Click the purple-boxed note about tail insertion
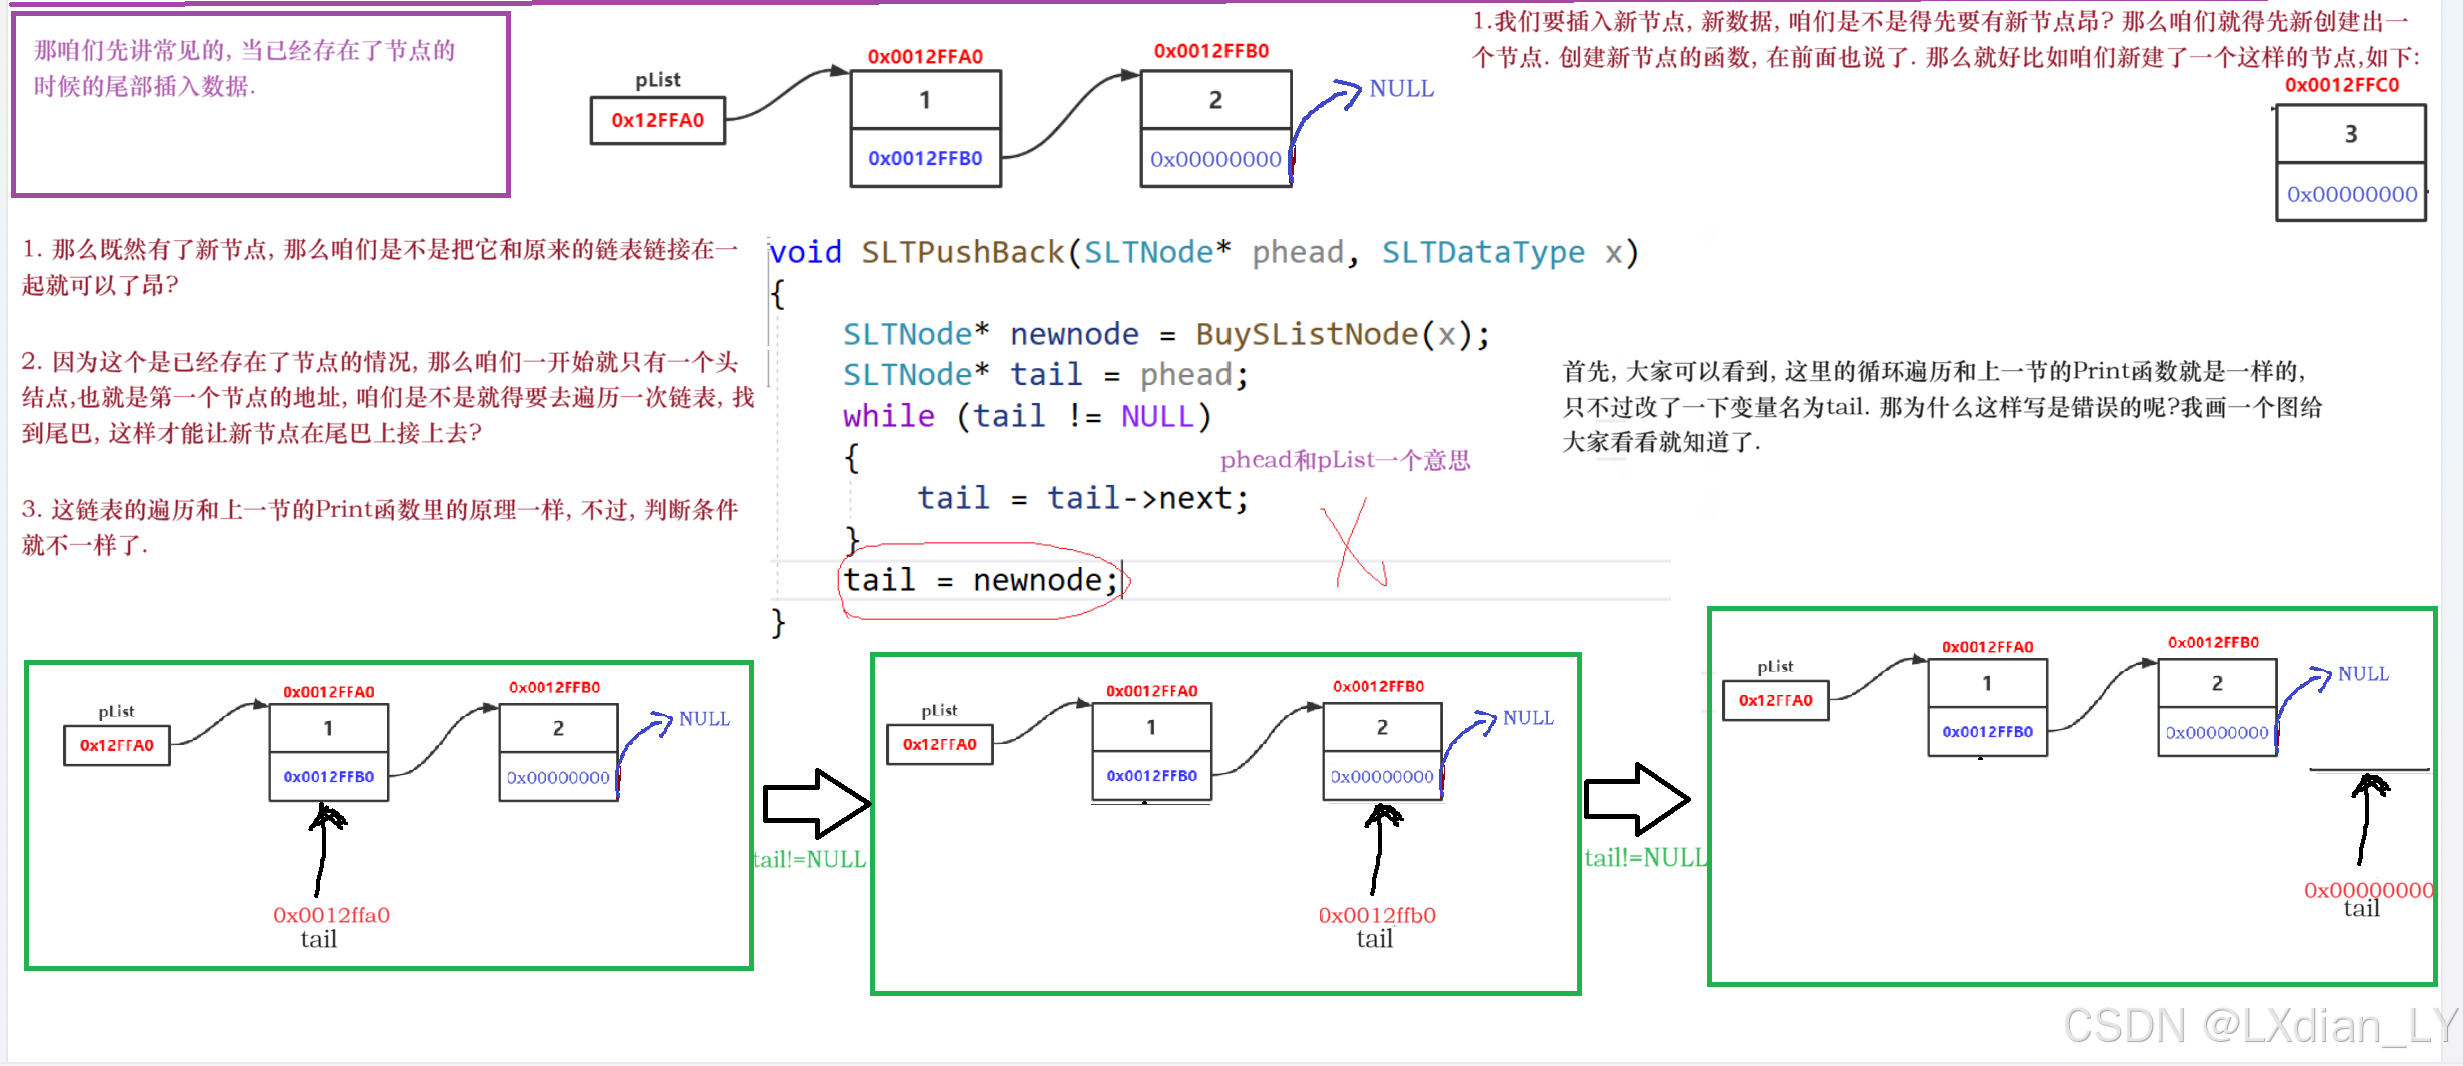This screenshot has width=2463, height=1066. (260, 104)
